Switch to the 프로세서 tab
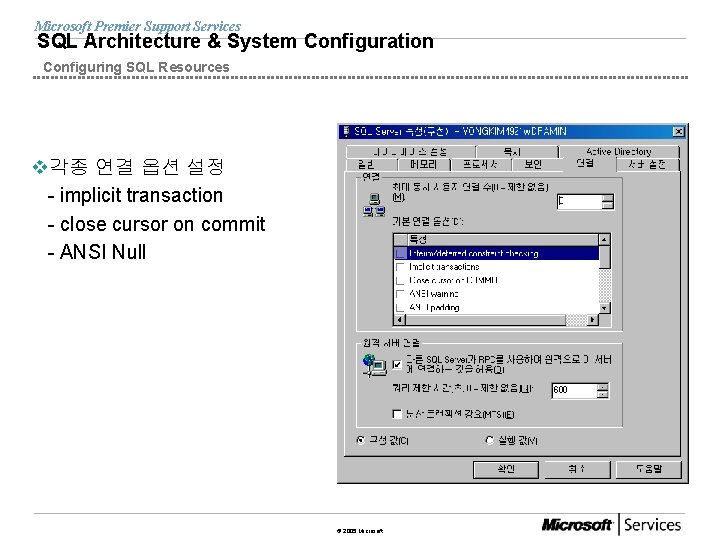The image size is (720, 540). [480, 164]
